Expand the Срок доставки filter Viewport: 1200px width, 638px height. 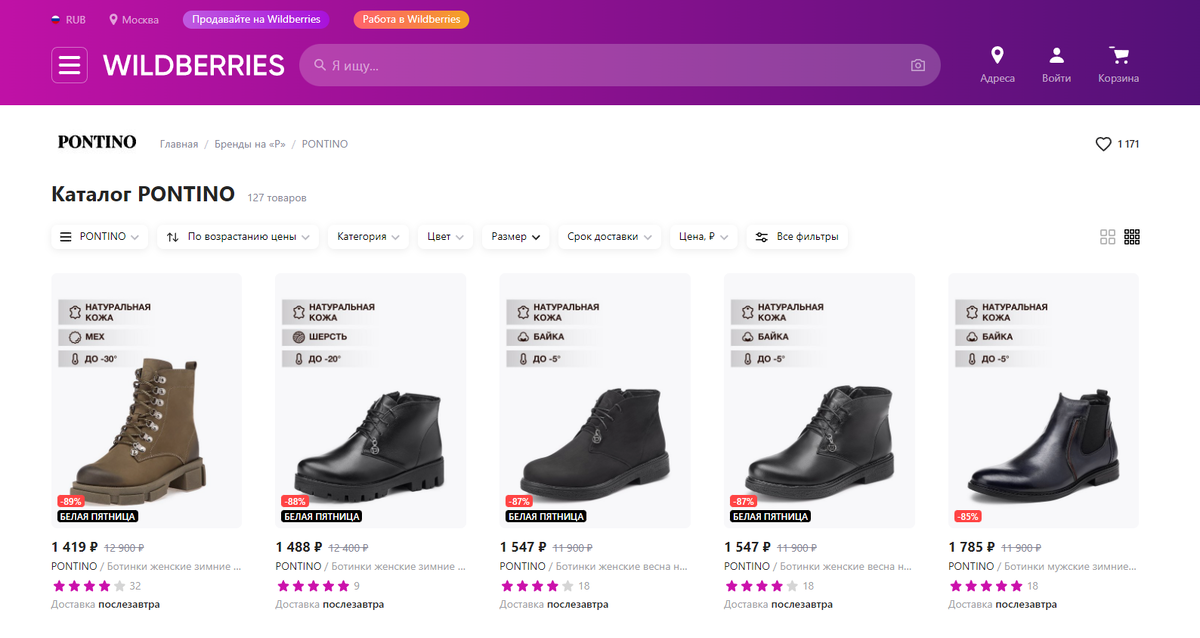(x=609, y=237)
